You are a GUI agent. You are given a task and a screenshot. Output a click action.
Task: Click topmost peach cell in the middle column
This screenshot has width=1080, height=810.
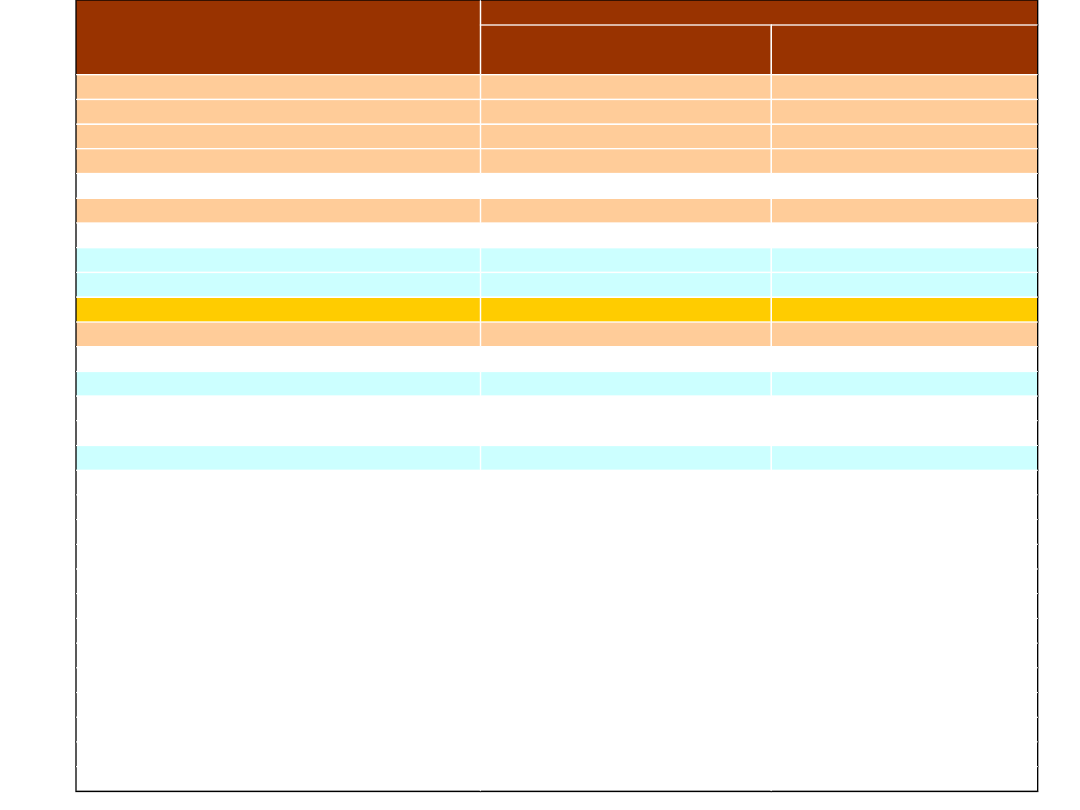click(625, 86)
